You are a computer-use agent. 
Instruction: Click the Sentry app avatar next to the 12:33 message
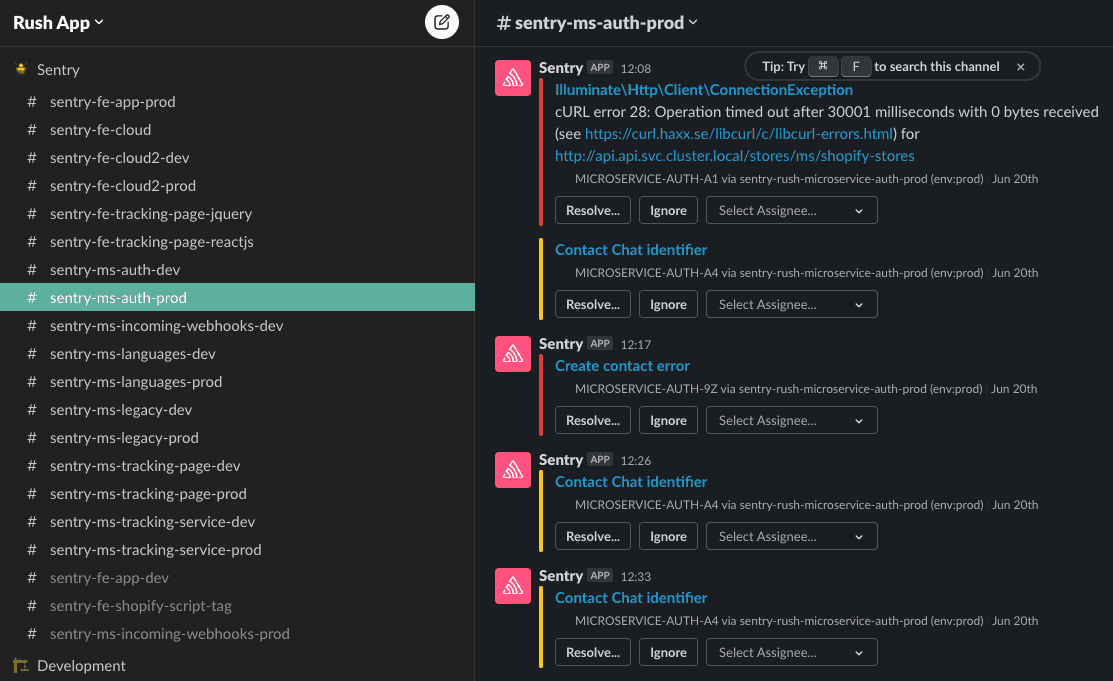click(512, 586)
